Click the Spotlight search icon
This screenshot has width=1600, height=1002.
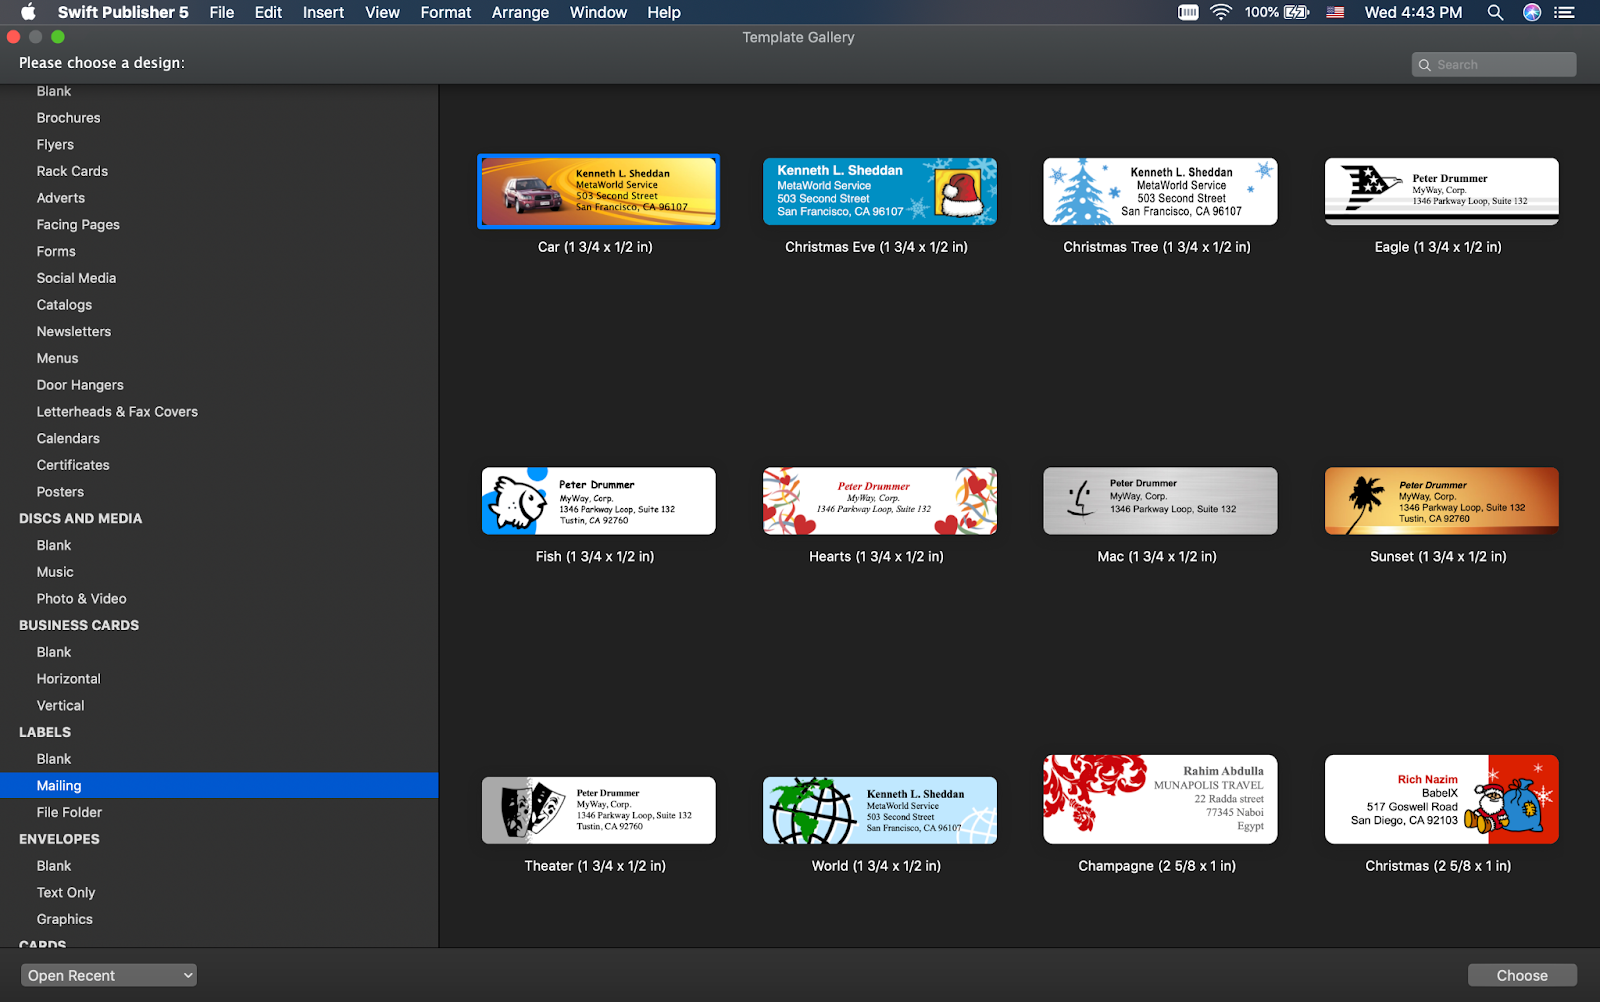1495,12
